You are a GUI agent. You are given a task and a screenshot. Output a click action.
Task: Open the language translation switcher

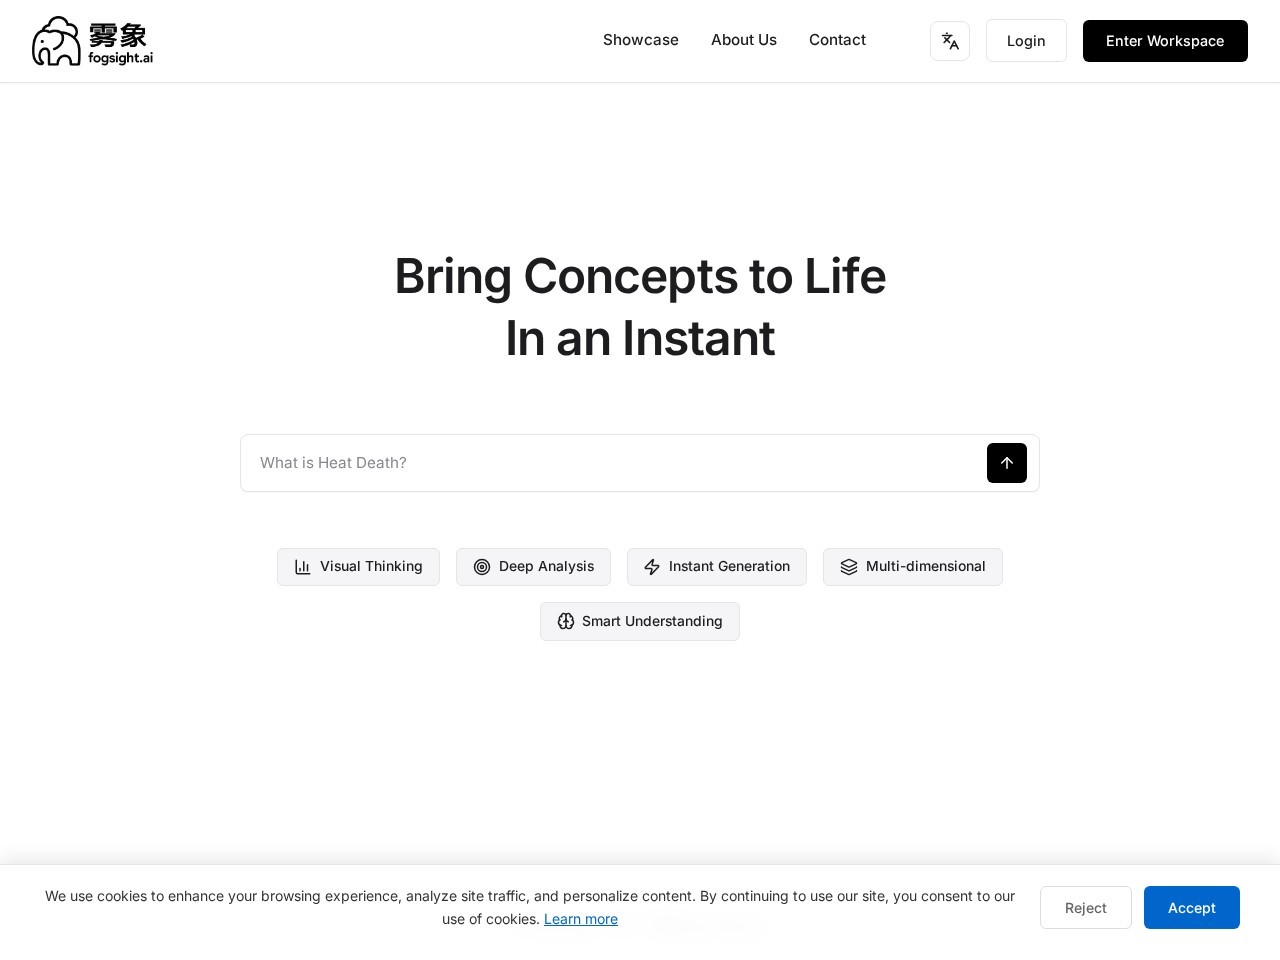[950, 41]
